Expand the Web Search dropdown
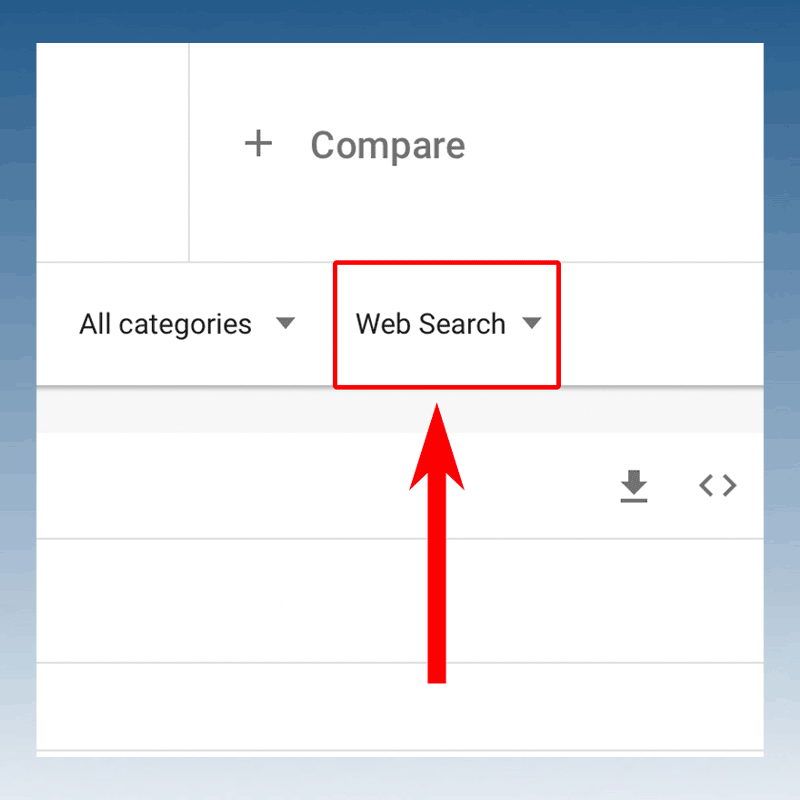The height and width of the screenshot is (800, 800). tap(447, 324)
